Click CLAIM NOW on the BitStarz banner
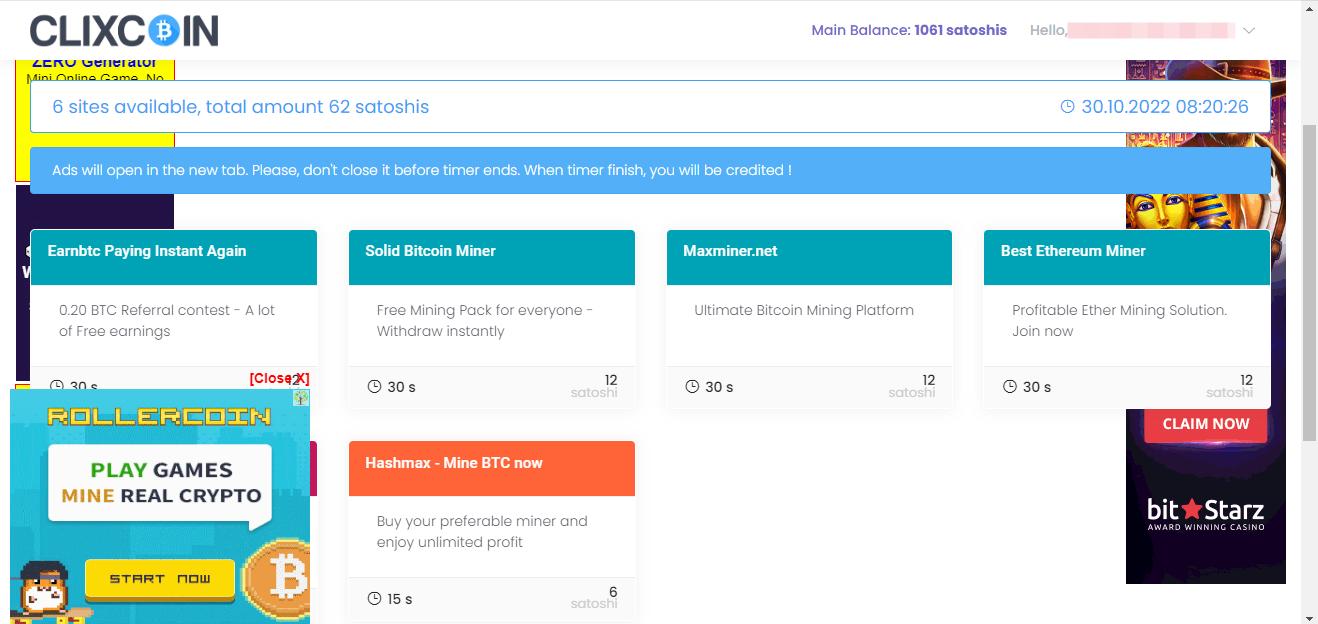The height and width of the screenshot is (624, 1318). click(1206, 424)
